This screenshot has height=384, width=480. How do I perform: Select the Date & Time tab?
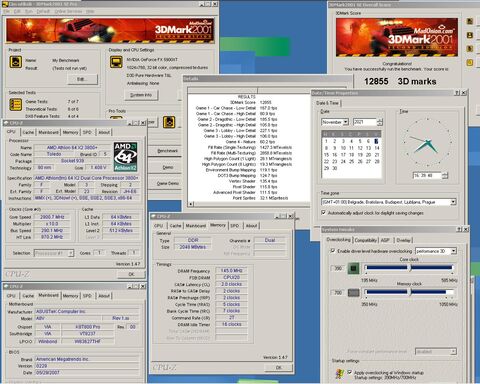pos(327,103)
